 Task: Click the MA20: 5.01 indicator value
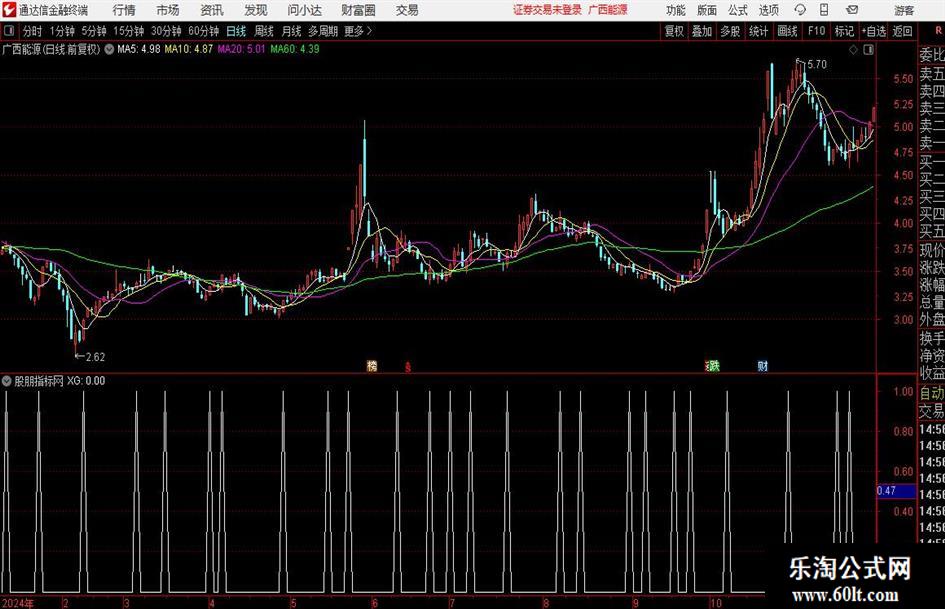coord(241,49)
